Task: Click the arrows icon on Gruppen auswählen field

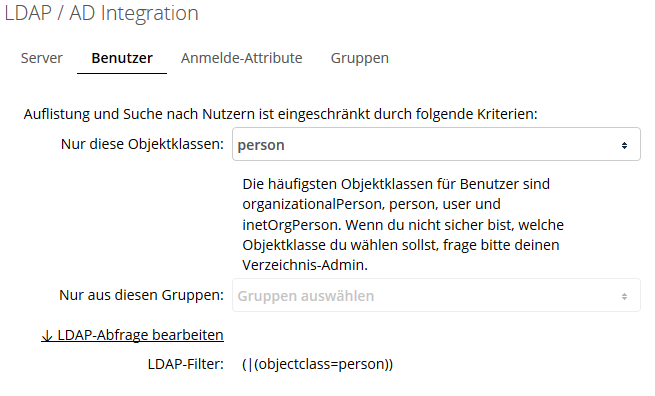Action: pos(624,296)
